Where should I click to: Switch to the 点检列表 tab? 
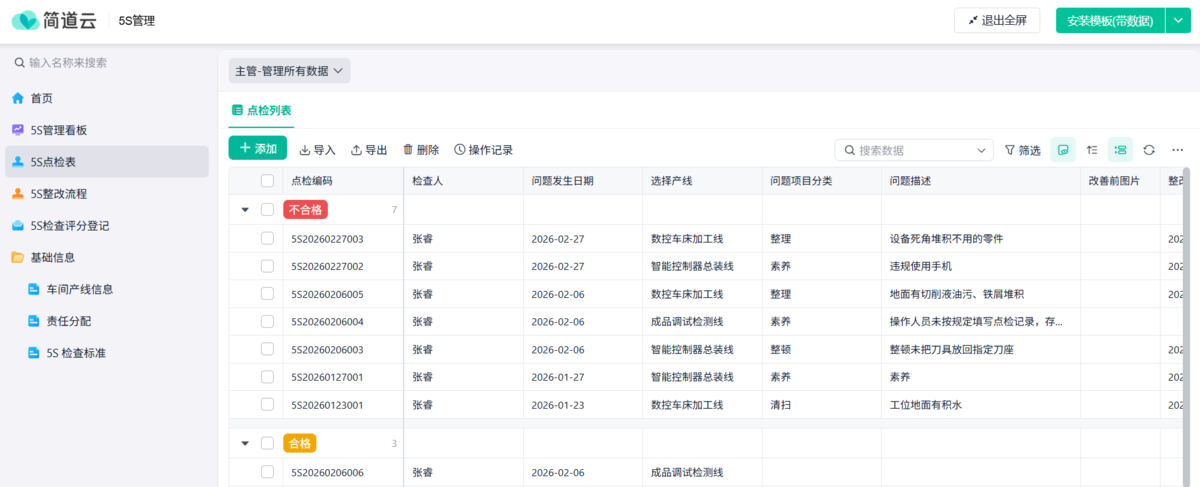point(262,111)
